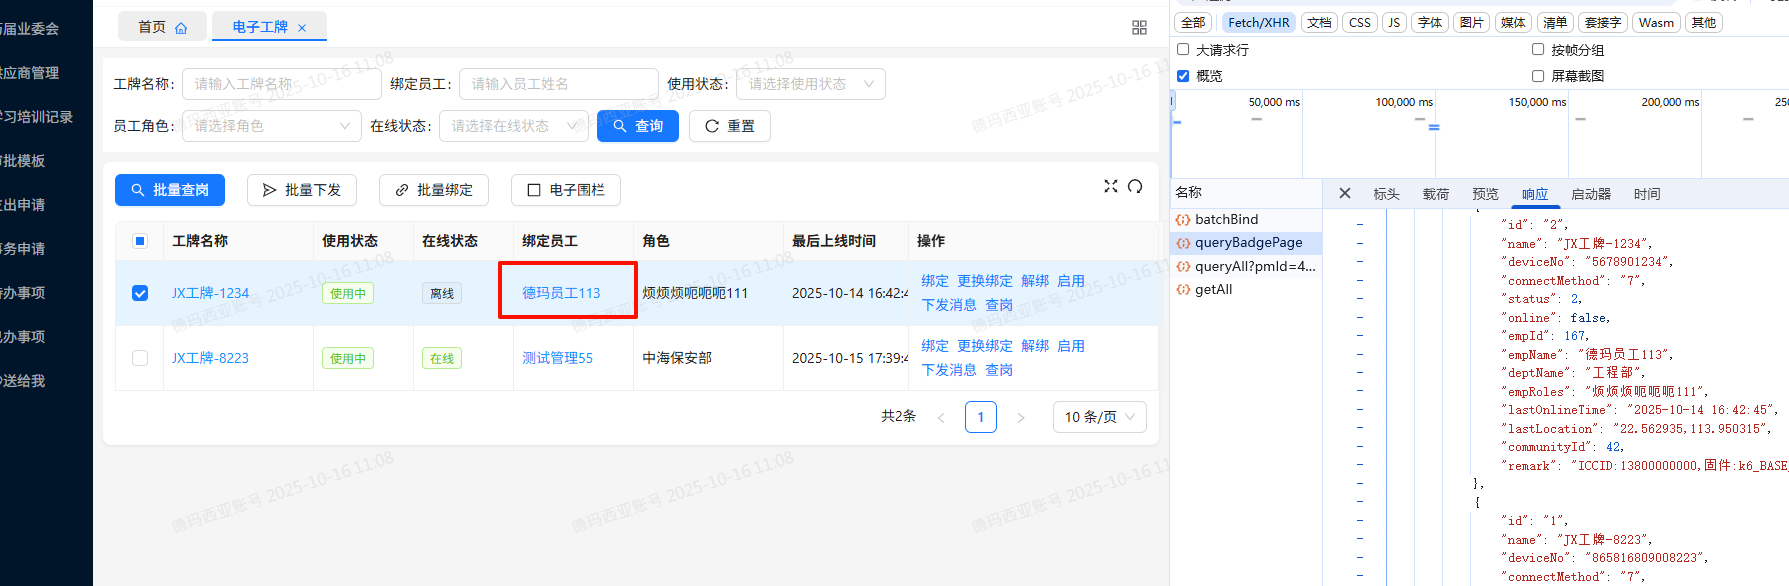Open 习培训记录 in the left sidebar
1789x586 pixels.
pos(37,117)
